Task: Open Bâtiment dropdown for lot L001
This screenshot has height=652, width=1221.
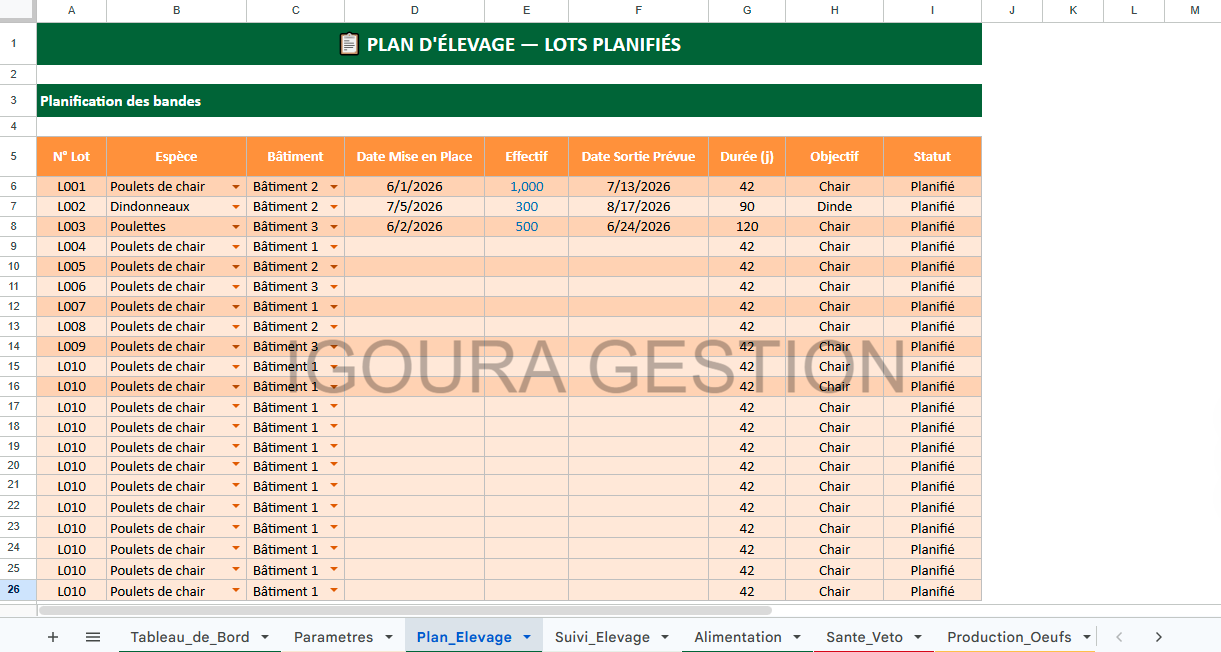Action: (x=334, y=187)
